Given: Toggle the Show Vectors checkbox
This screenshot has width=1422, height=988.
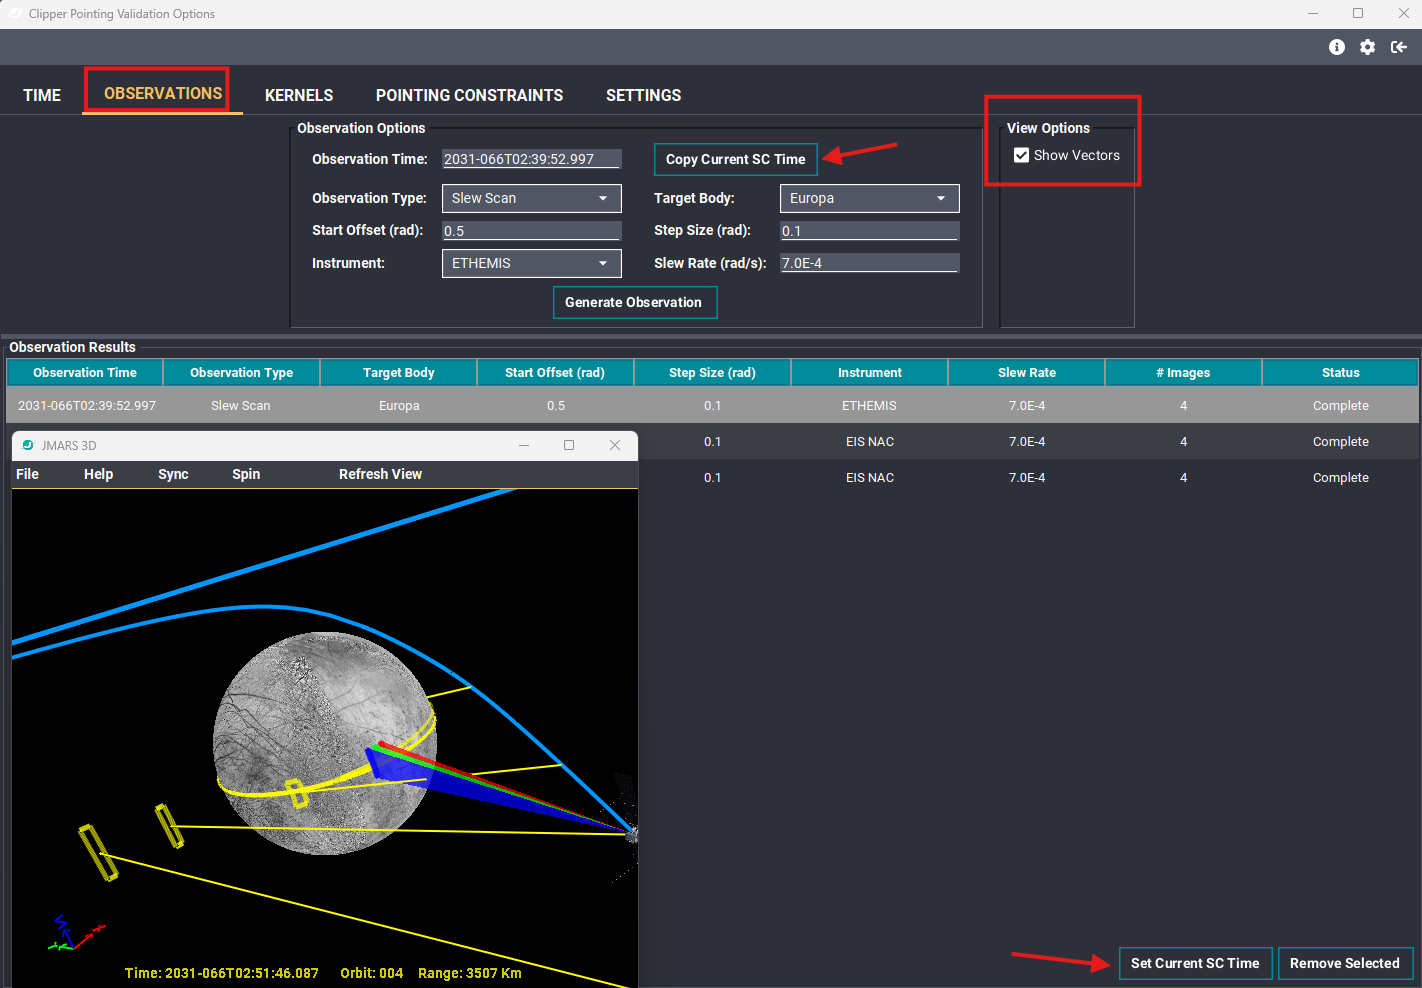Looking at the screenshot, I should pos(1021,155).
